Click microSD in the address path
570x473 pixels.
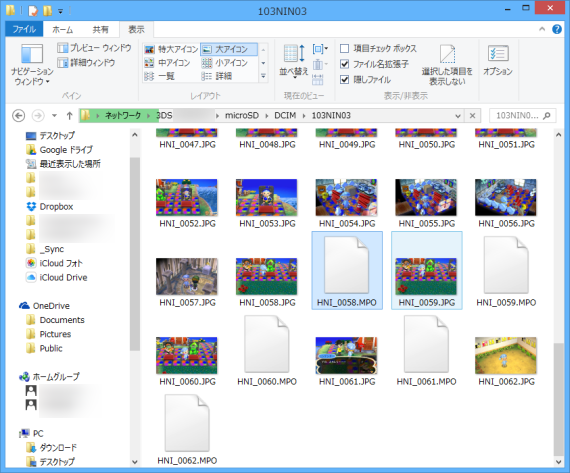pos(242,116)
